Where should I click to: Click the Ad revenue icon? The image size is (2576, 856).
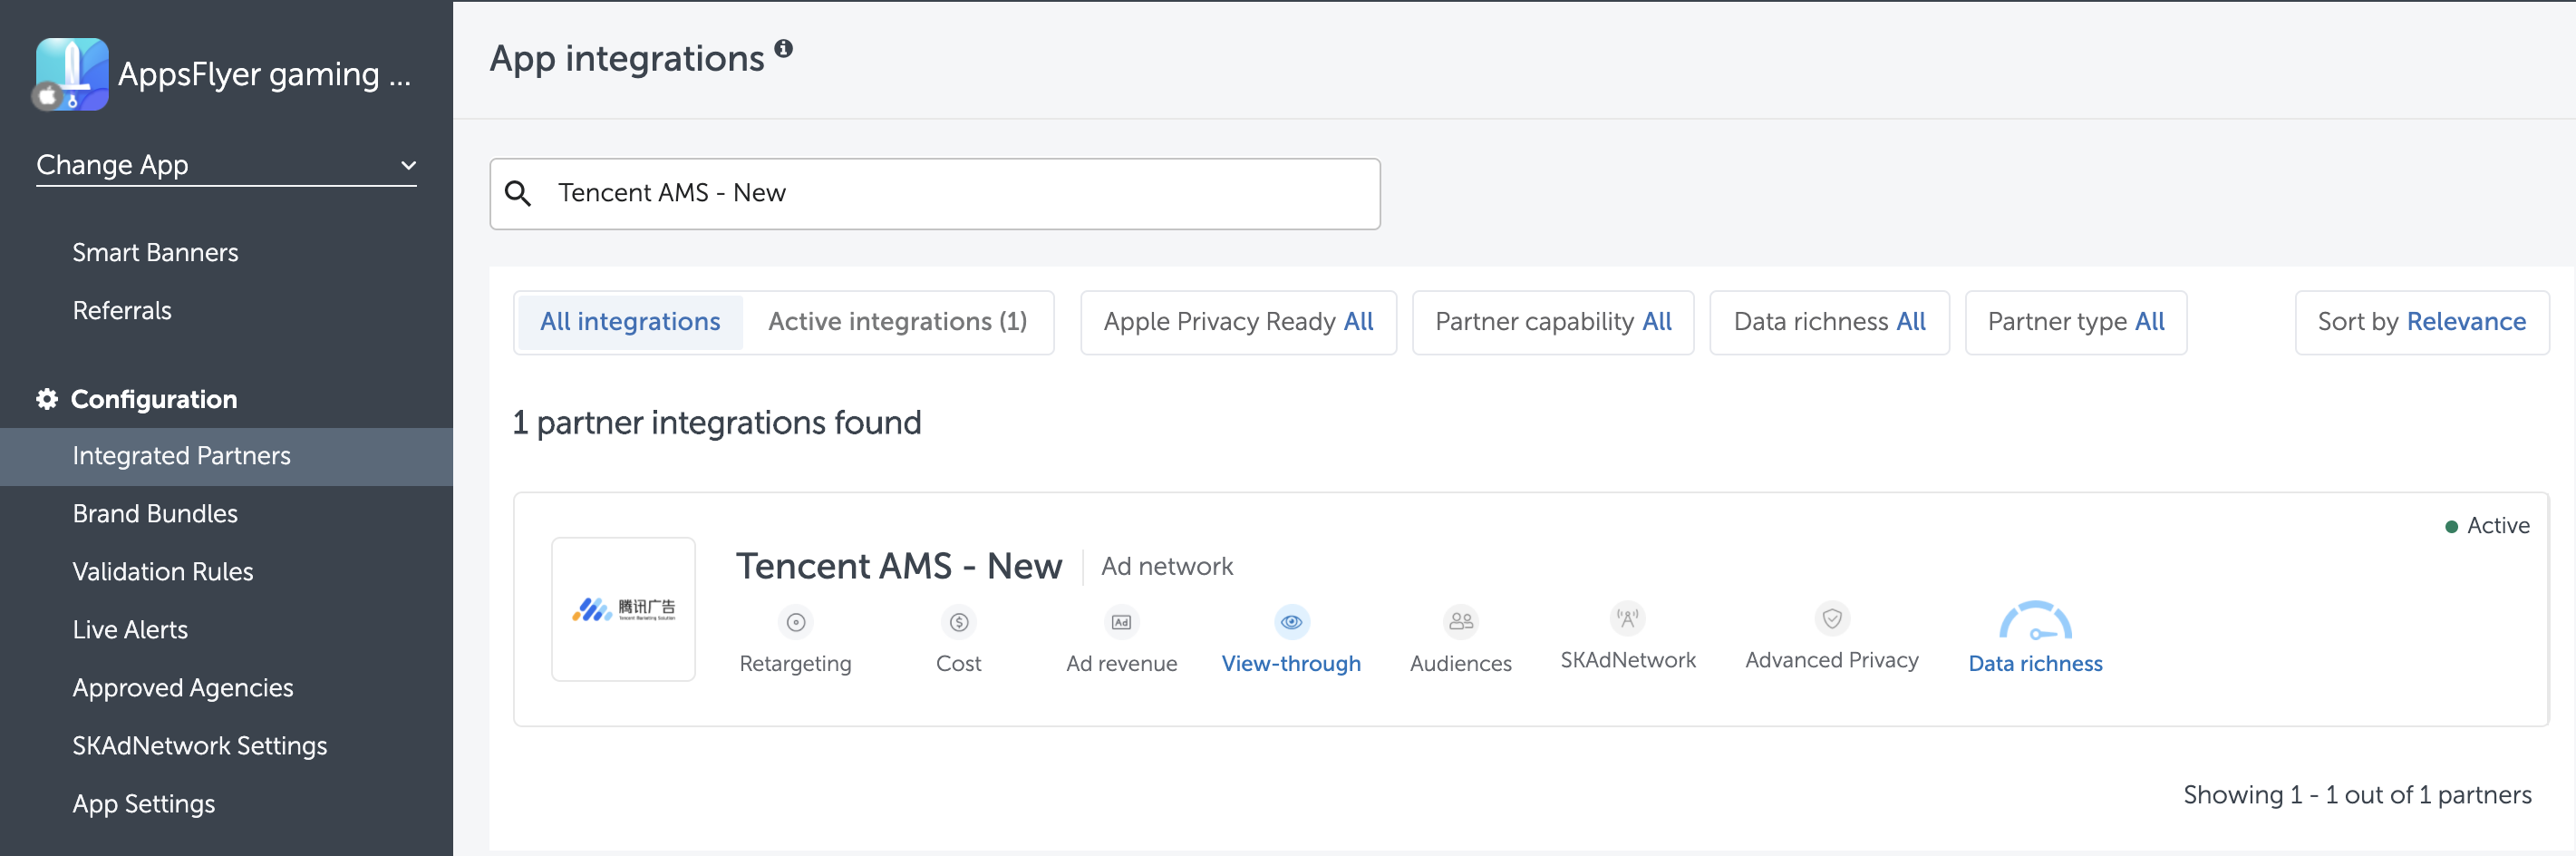(x=1122, y=622)
